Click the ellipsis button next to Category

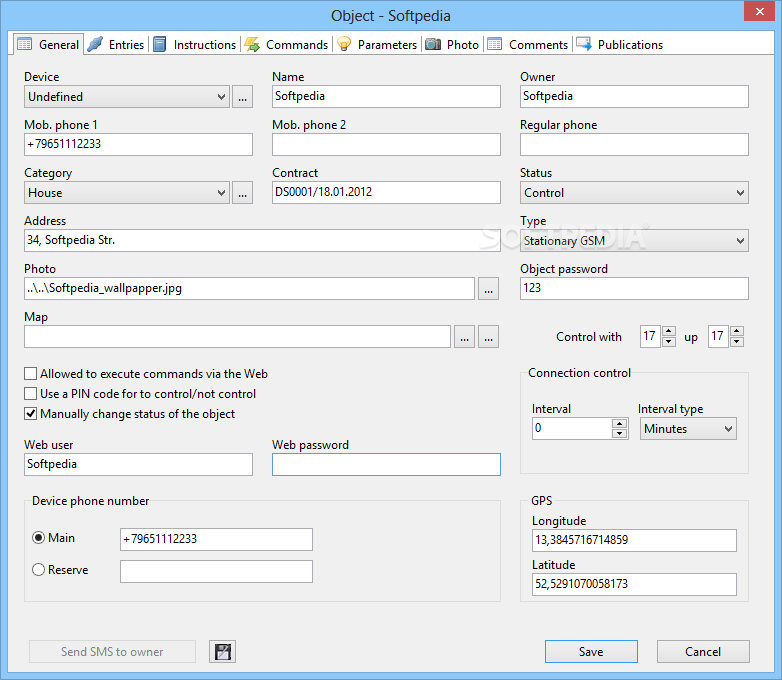242,193
